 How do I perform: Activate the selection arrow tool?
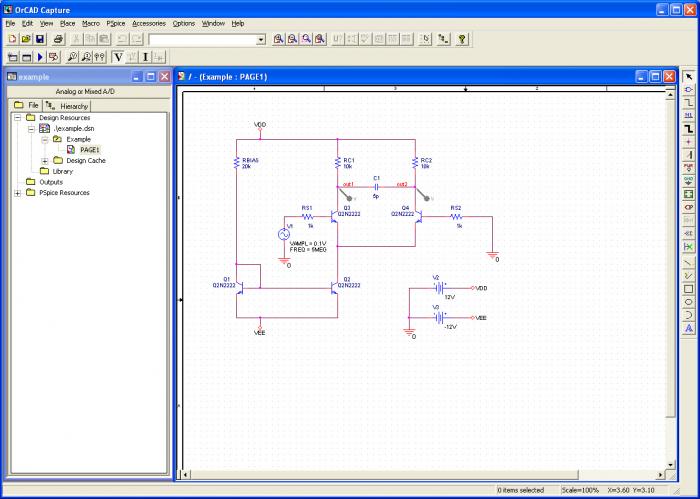(x=689, y=76)
